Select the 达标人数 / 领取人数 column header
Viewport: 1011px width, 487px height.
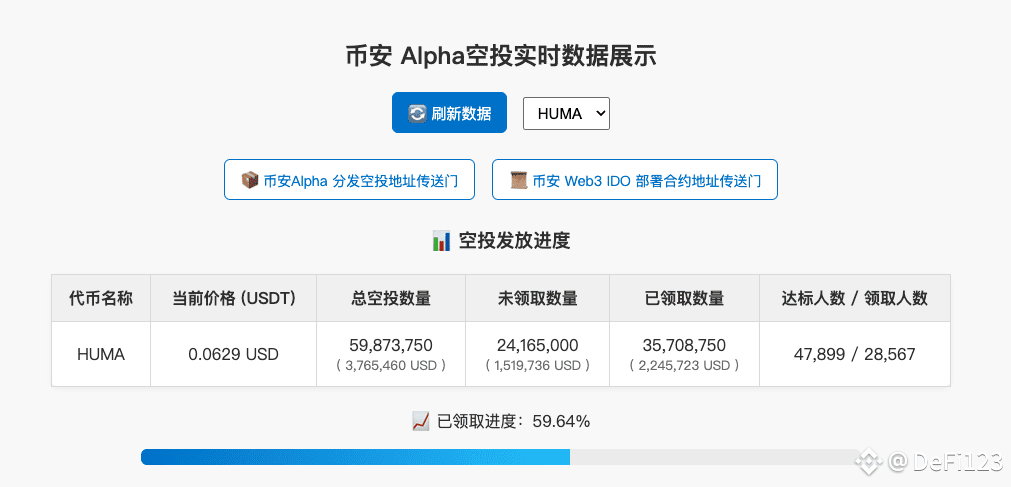854,298
